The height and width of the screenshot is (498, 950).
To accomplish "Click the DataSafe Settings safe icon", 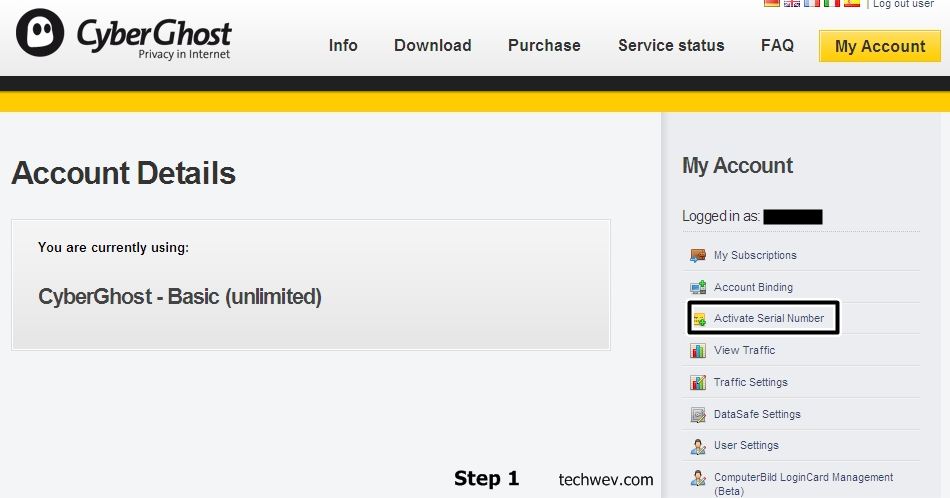I will tap(698, 414).
